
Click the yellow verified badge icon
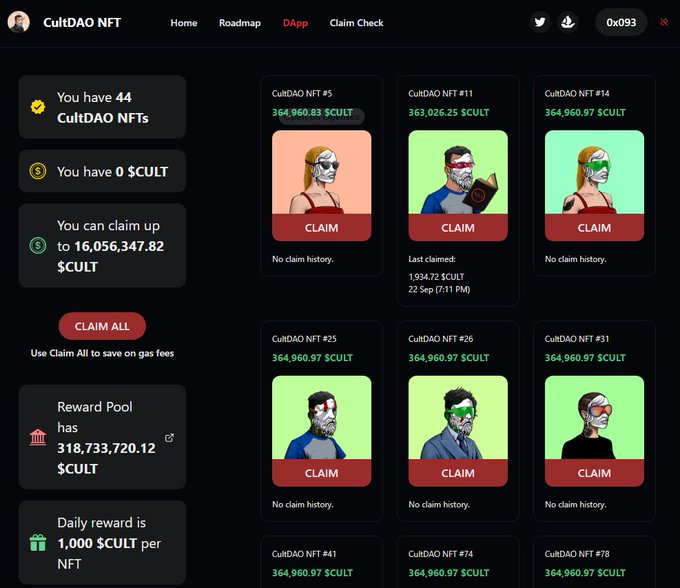pyautogui.click(x=38, y=107)
